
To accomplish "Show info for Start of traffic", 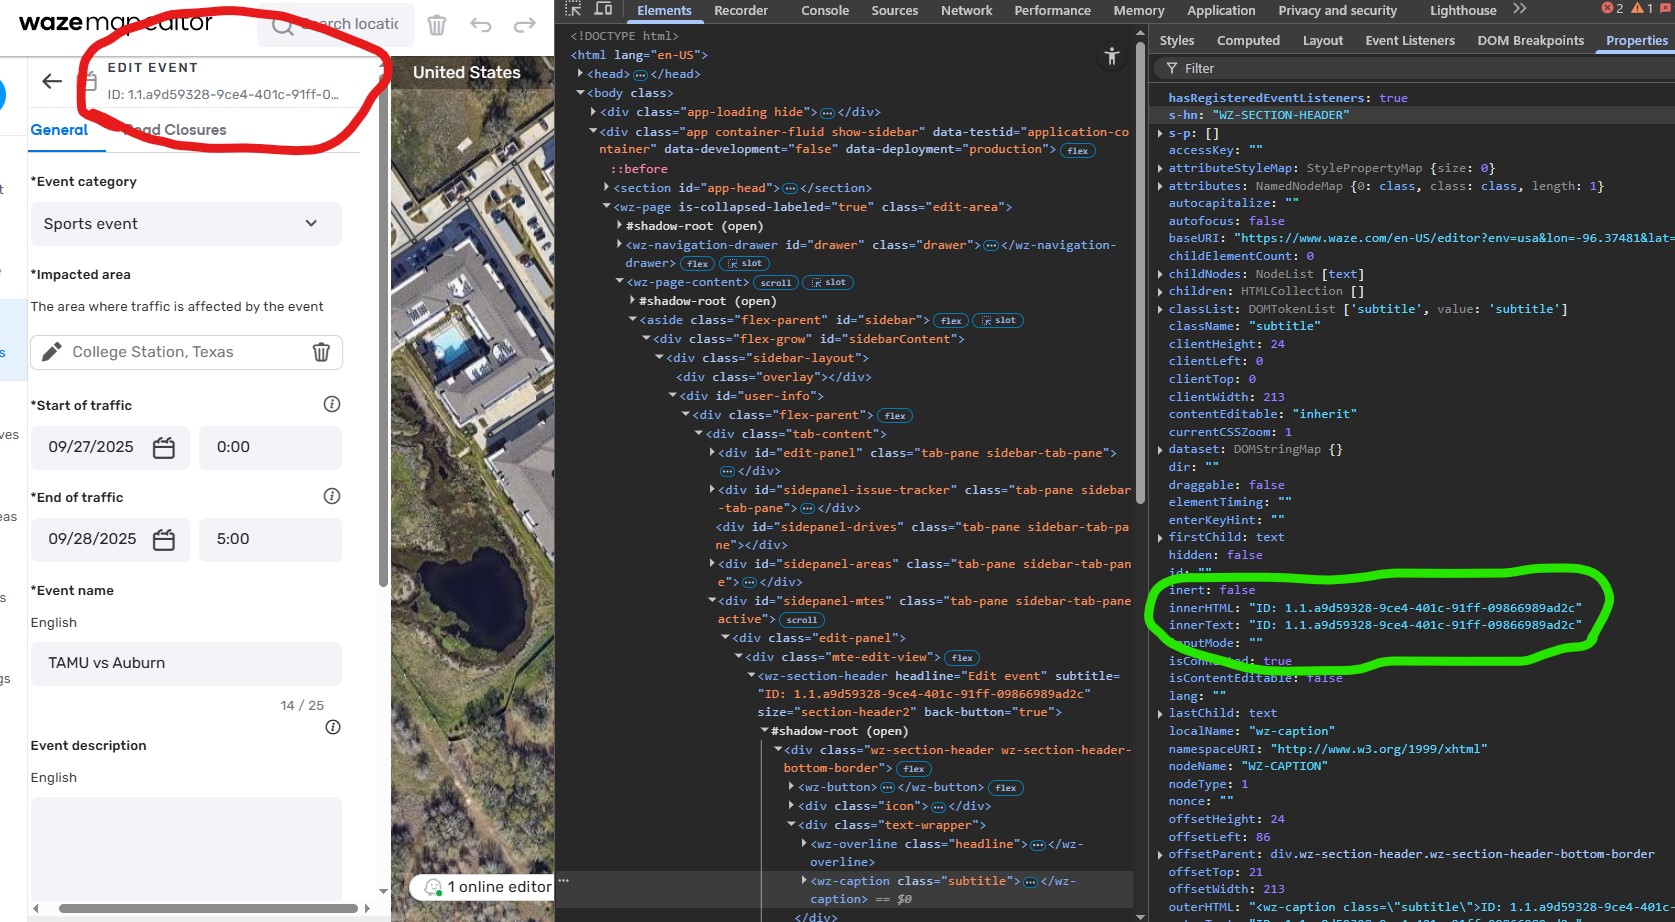I will (332, 404).
